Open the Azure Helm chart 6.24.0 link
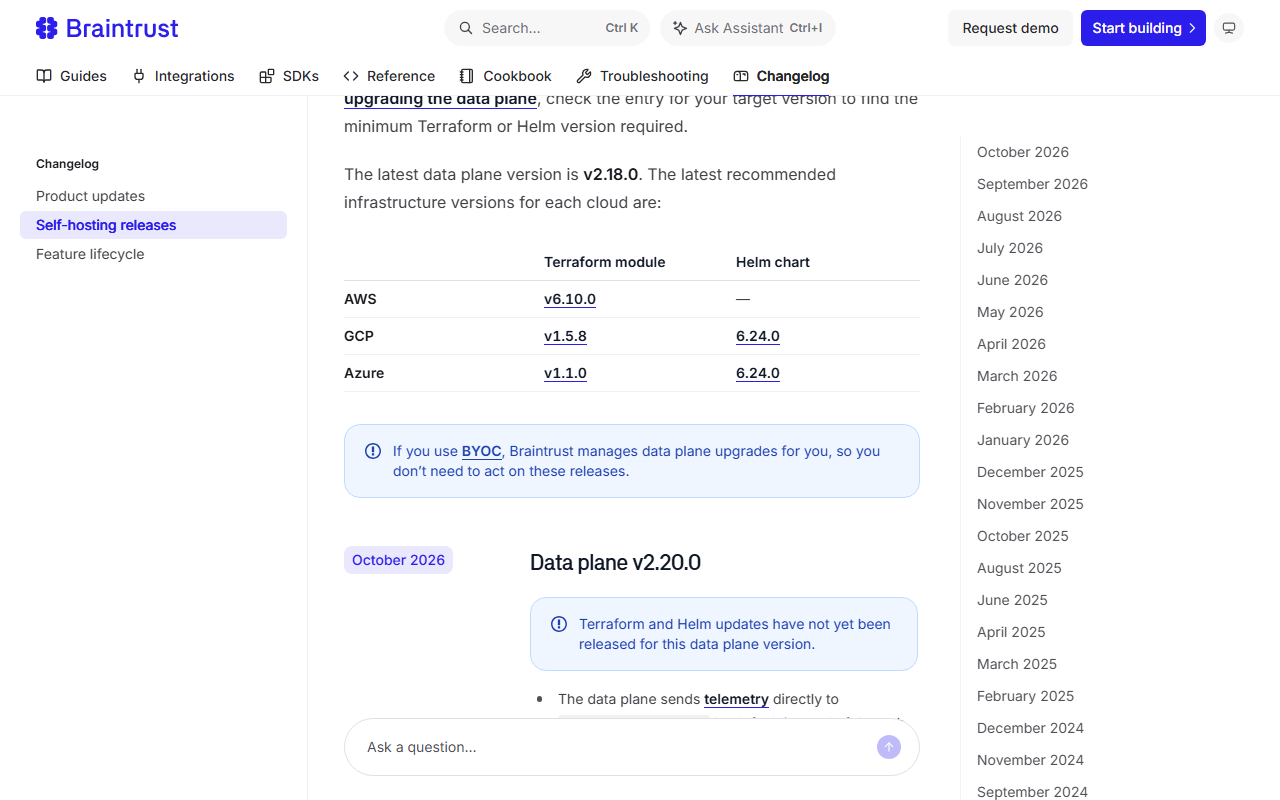Viewport: 1280px width, 800px height. (758, 373)
